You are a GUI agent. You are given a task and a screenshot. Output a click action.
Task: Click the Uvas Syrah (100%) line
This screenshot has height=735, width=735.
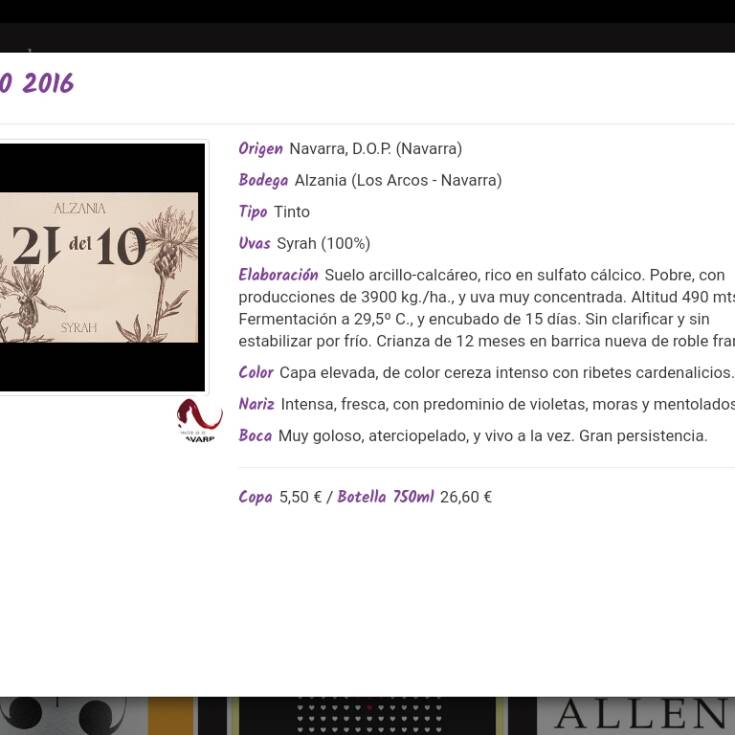304,244
